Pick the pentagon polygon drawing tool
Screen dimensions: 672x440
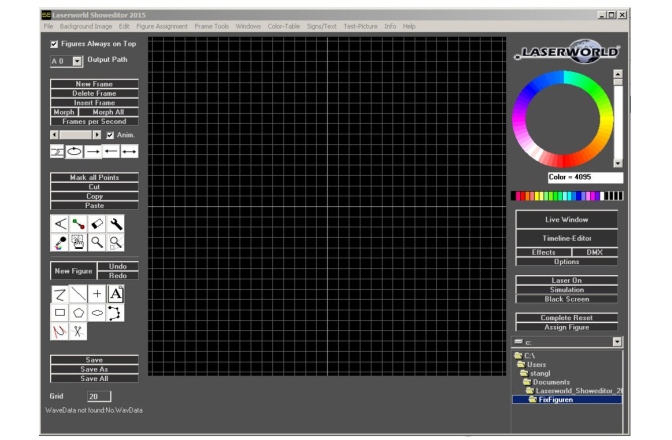78,313
